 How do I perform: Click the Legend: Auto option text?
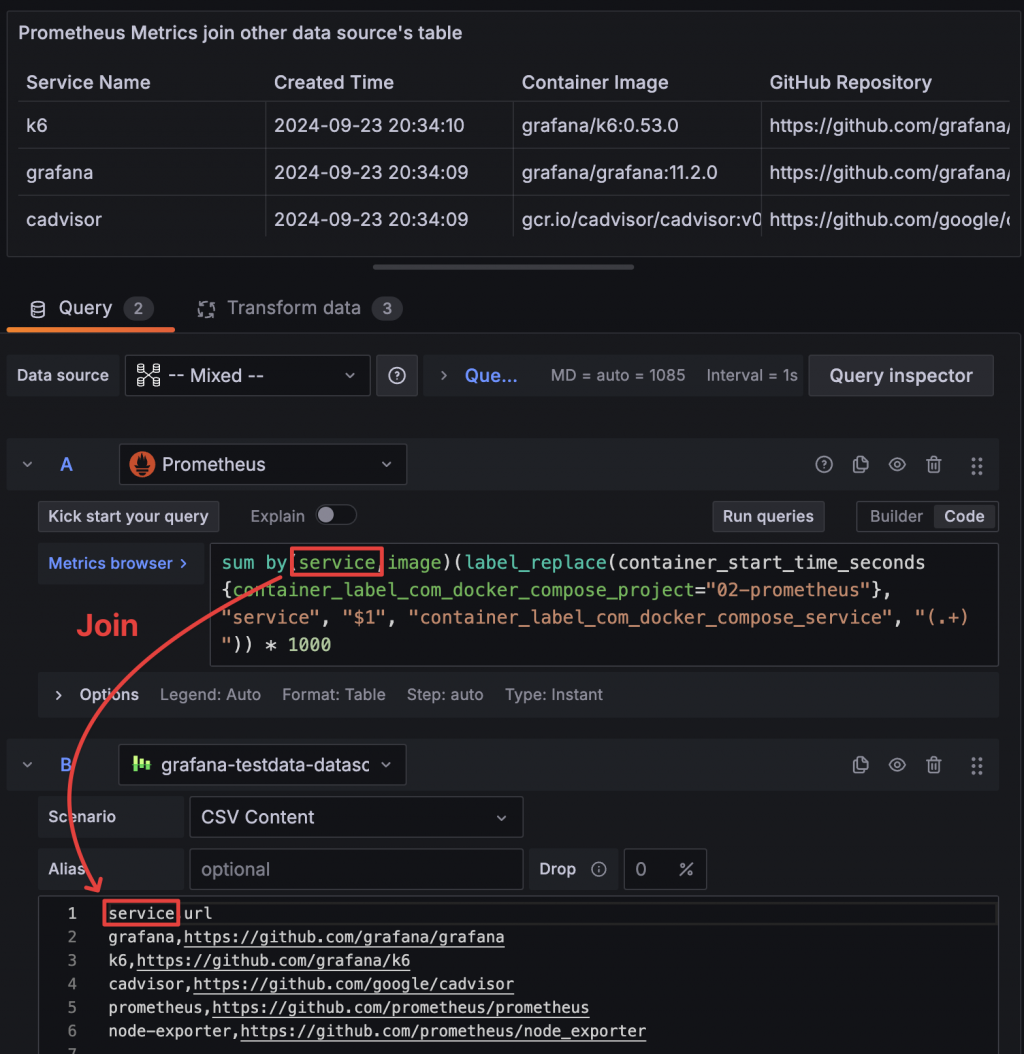point(210,695)
